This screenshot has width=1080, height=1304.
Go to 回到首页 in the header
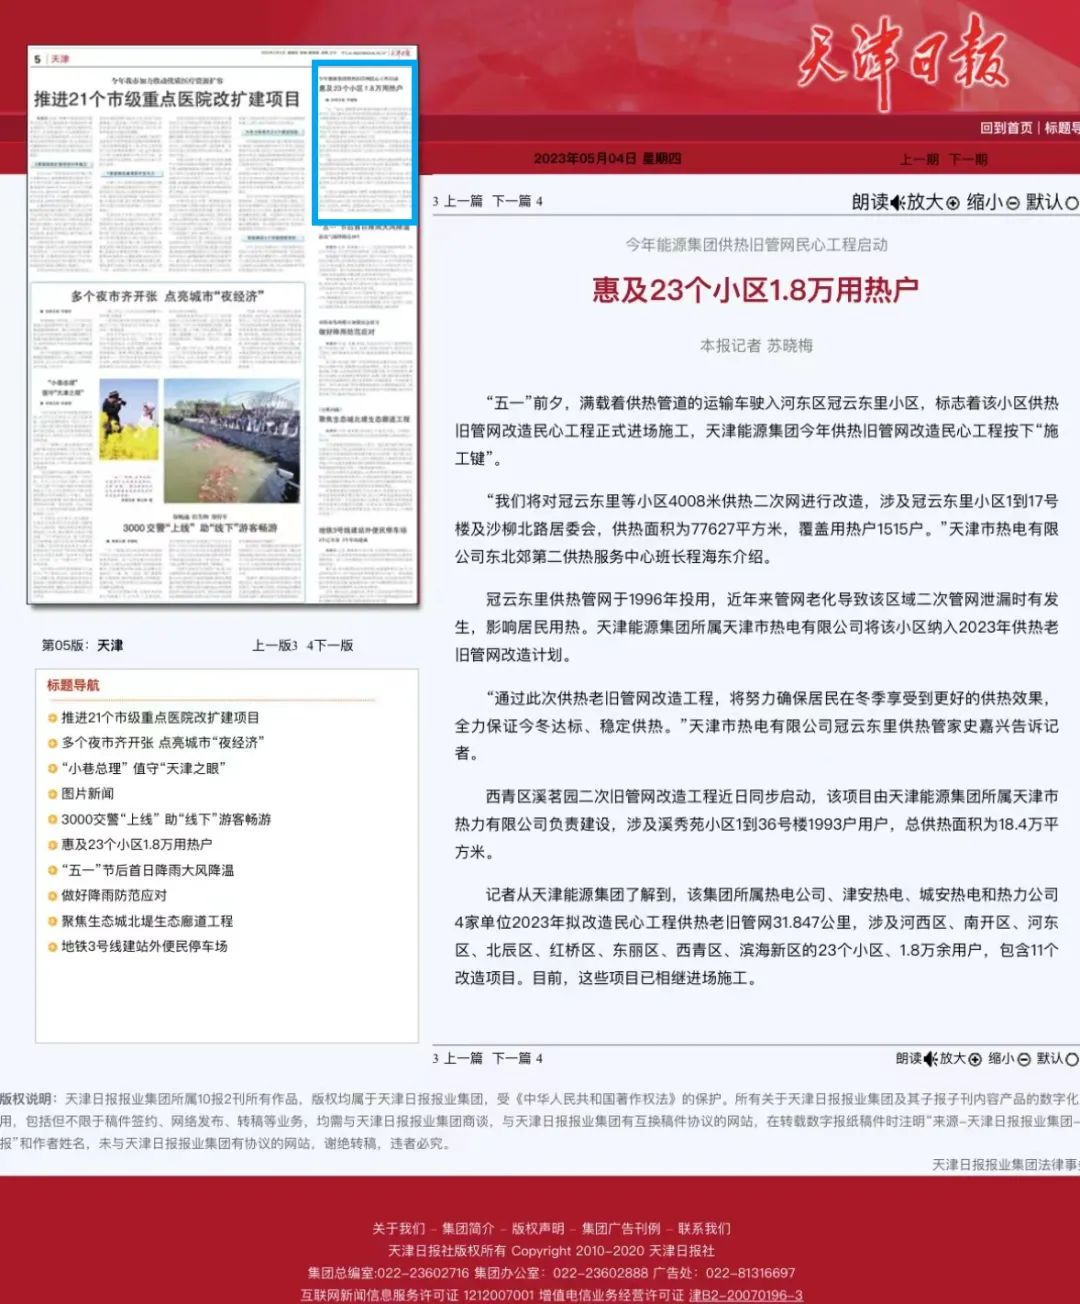point(1006,128)
